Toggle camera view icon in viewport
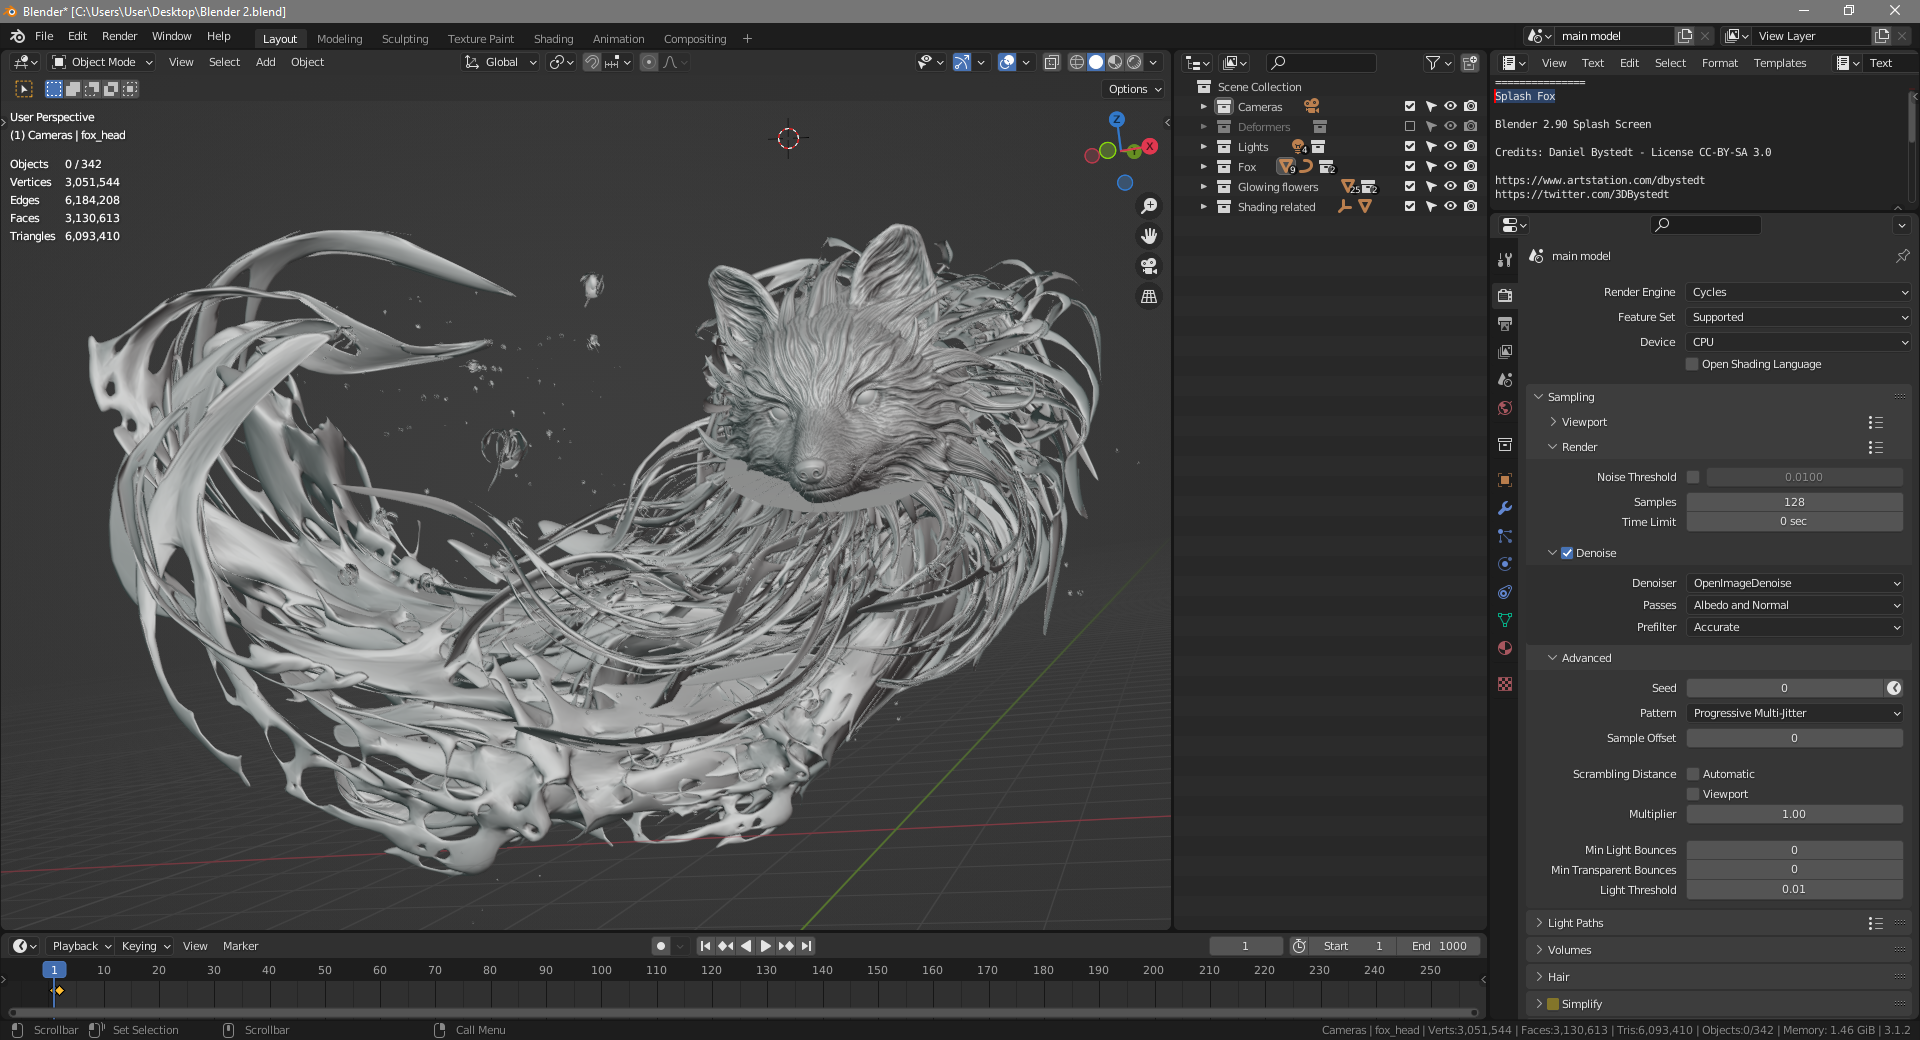 [1149, 266]
